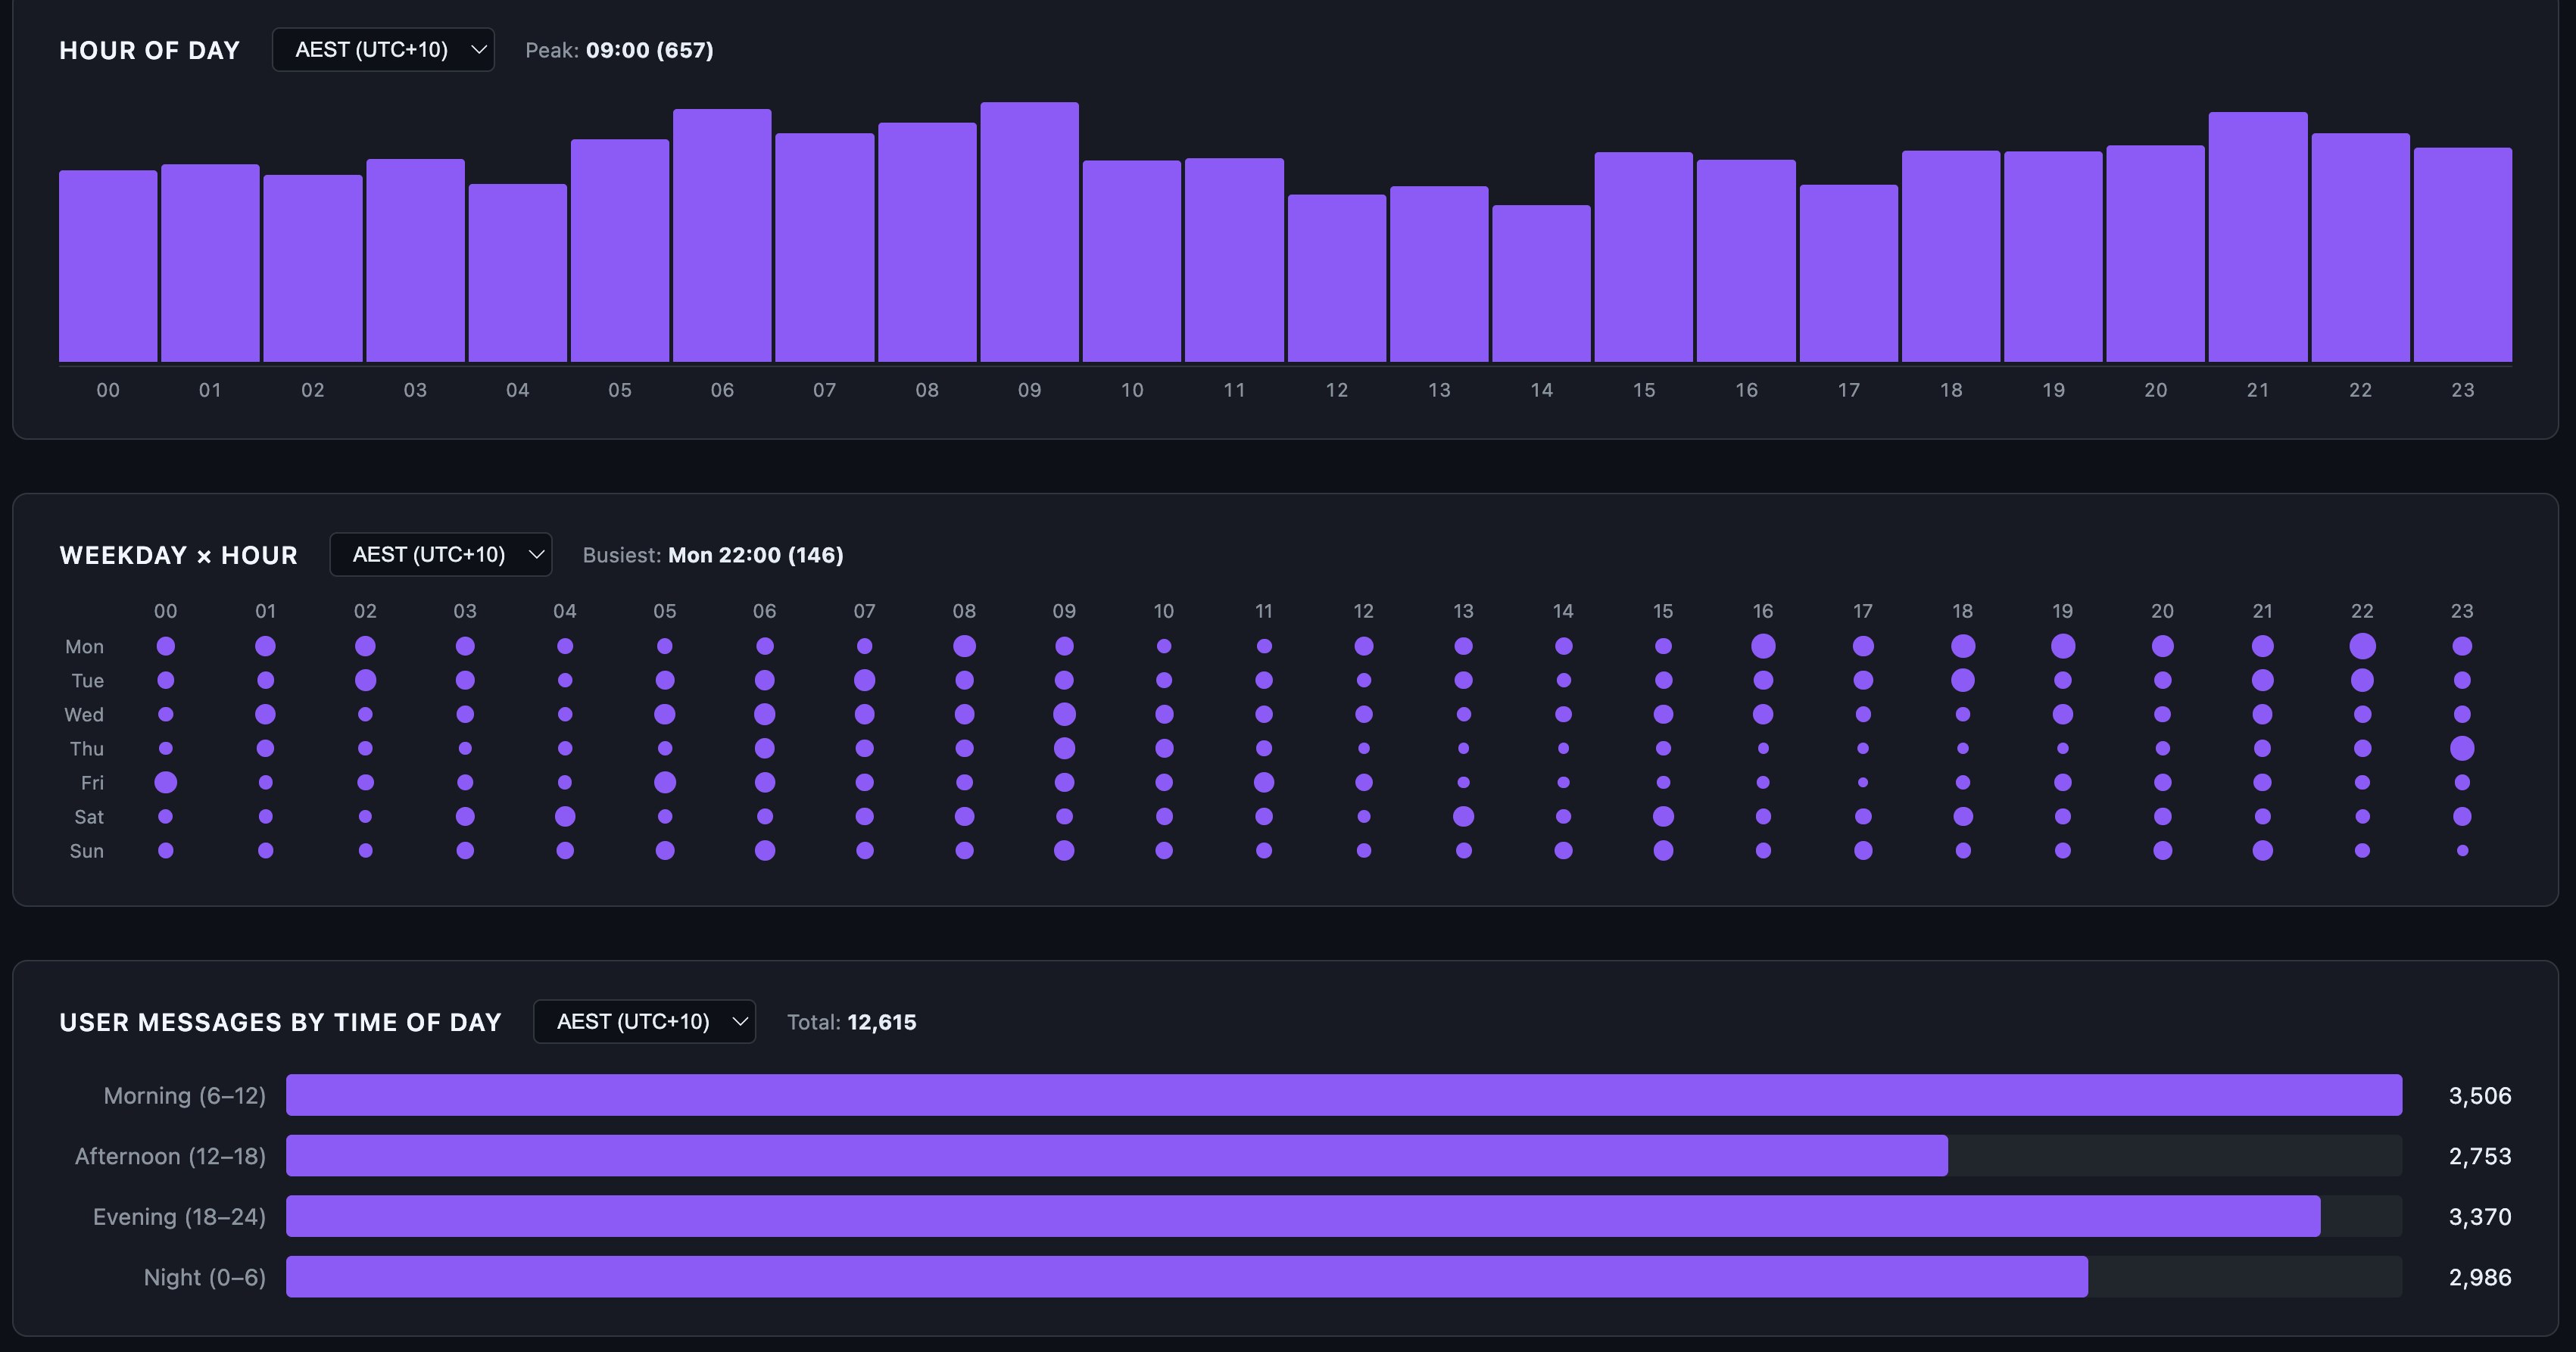Click the Sun 23:00 small dot
Viewport: 2576px width, 1352px height.
pos(2462,851)
